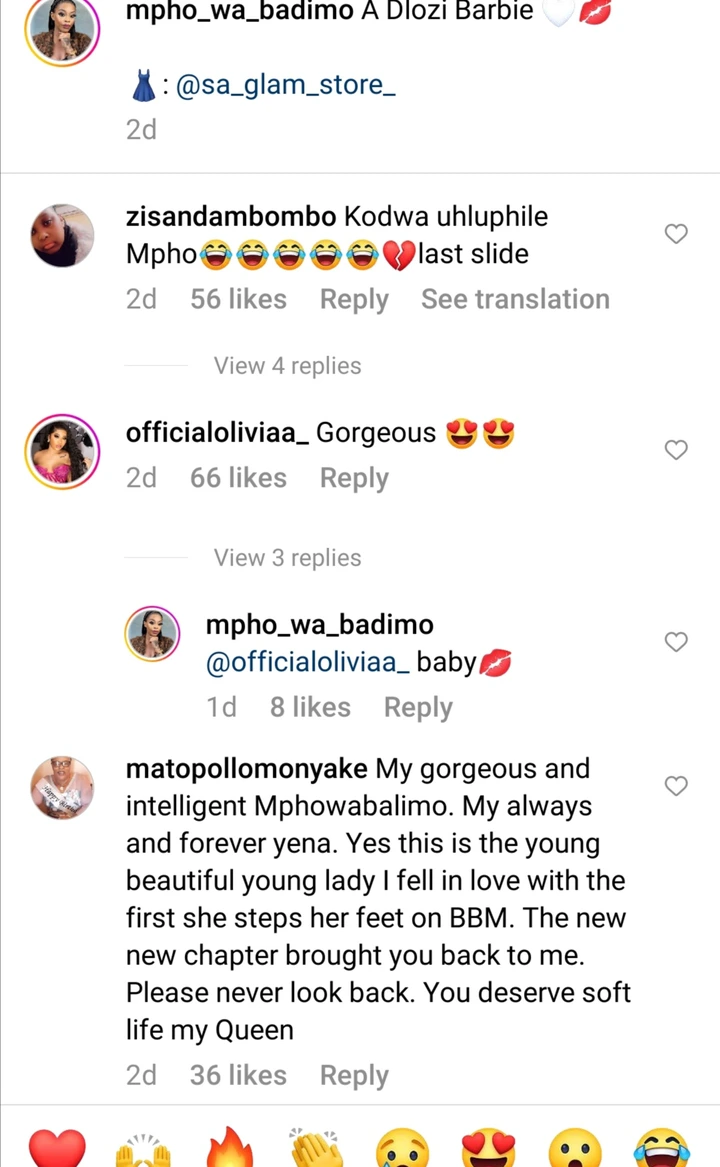Expand View 3 replies
The width and height of the screenshot is (720, 1167).
287,558
